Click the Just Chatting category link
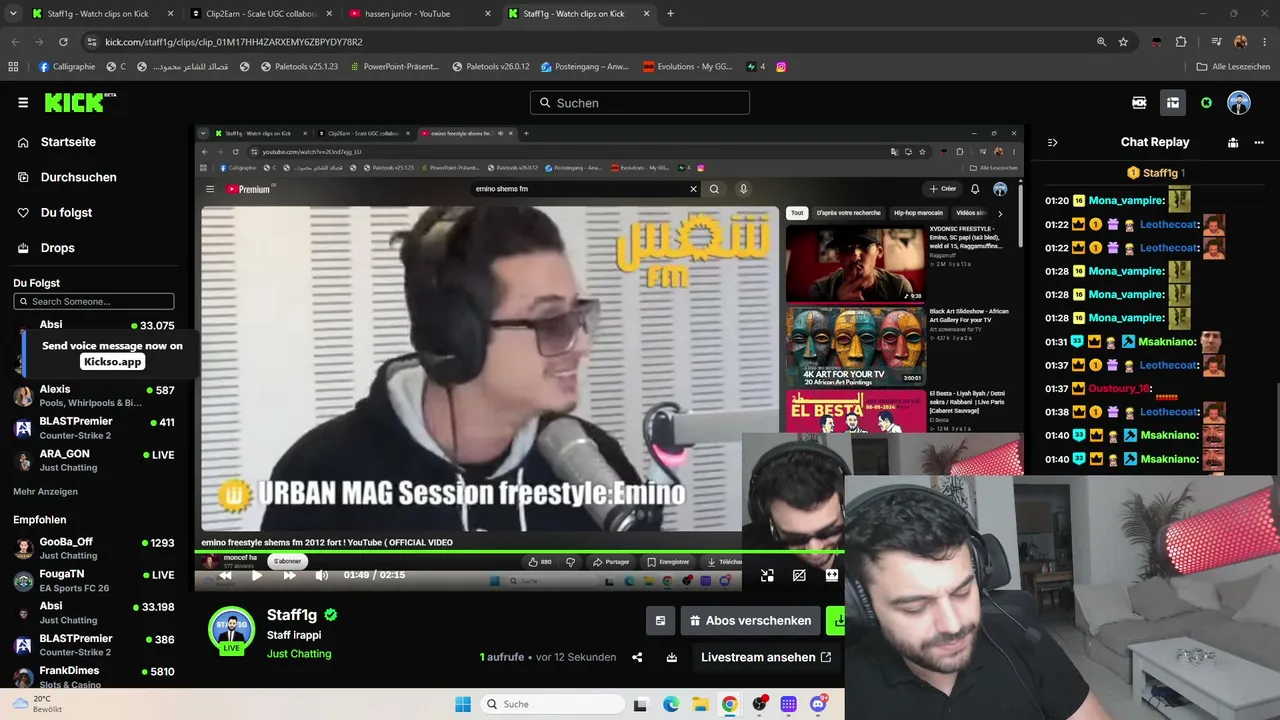The image size is (1280, 720). (x=299, y=654)
